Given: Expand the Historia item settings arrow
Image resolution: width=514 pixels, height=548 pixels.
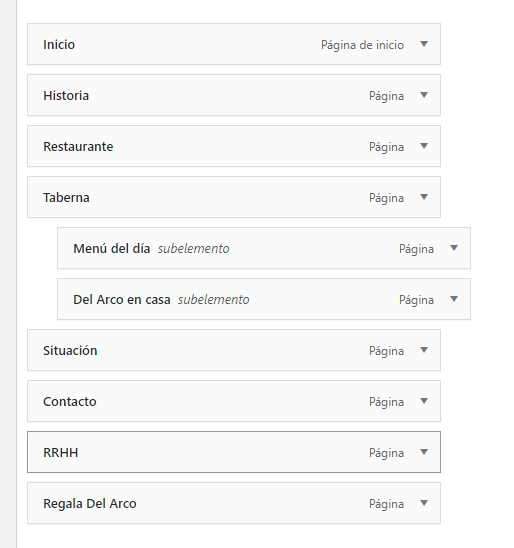Looking at the screenshot, I should [424, 95].
